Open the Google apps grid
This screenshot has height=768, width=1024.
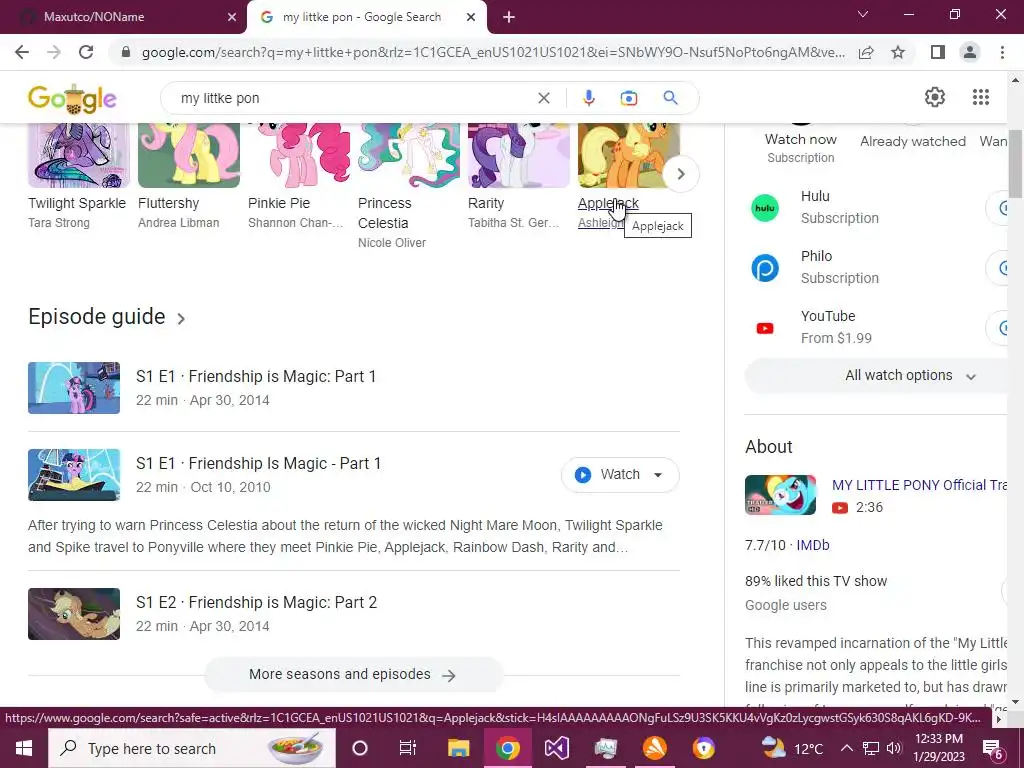(980, 97)
